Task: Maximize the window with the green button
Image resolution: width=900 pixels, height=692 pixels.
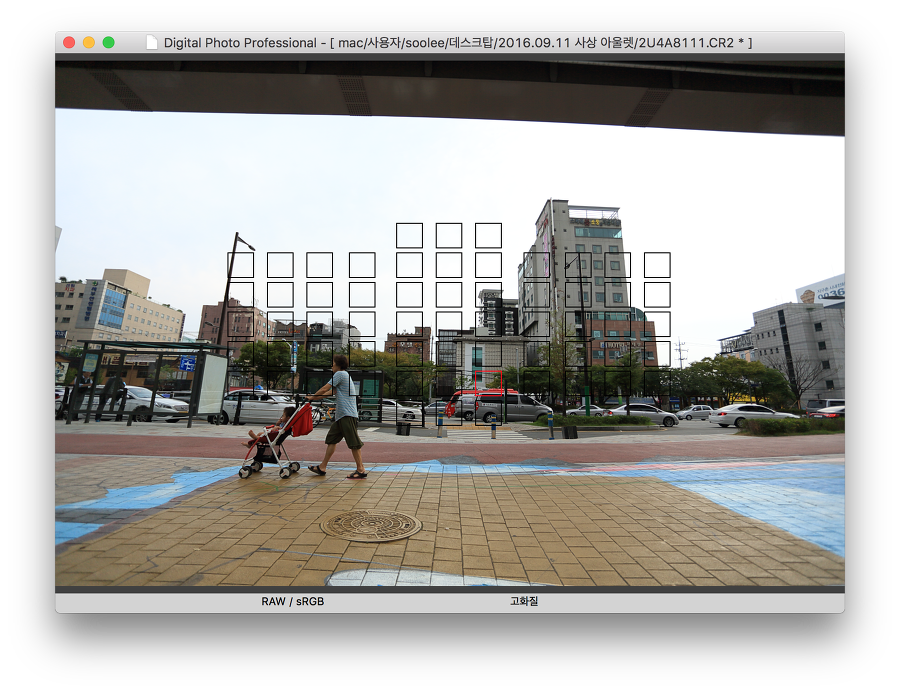Action: [109, 43]
